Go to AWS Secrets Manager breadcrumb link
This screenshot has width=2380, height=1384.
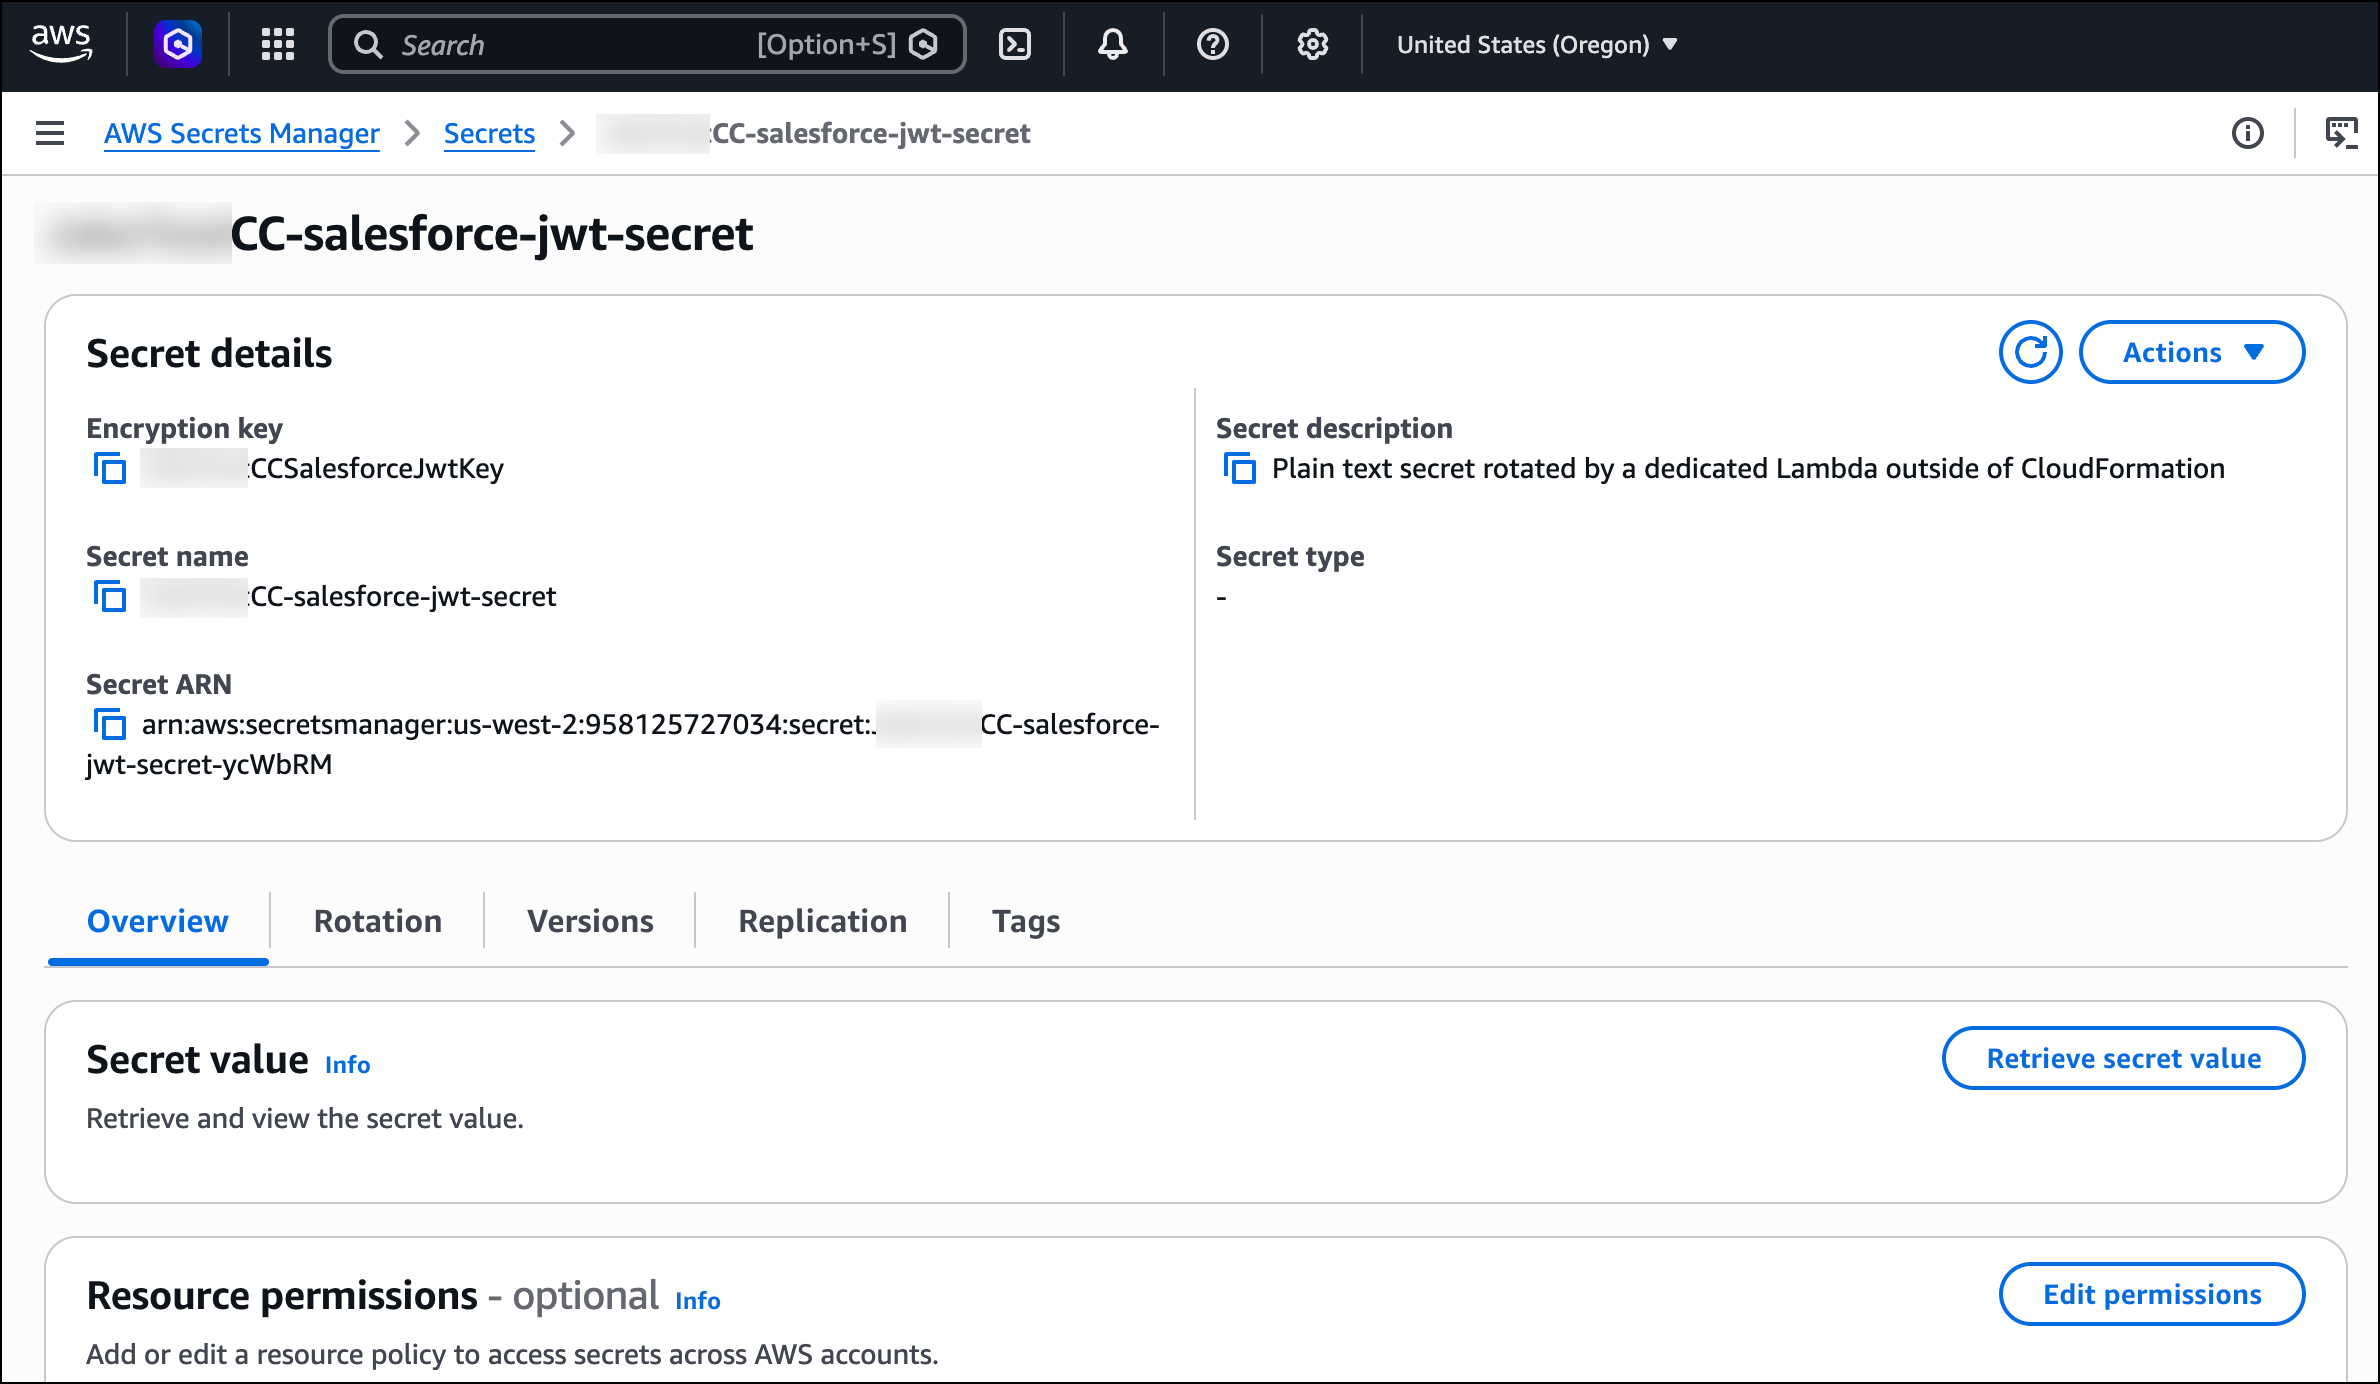242,133
